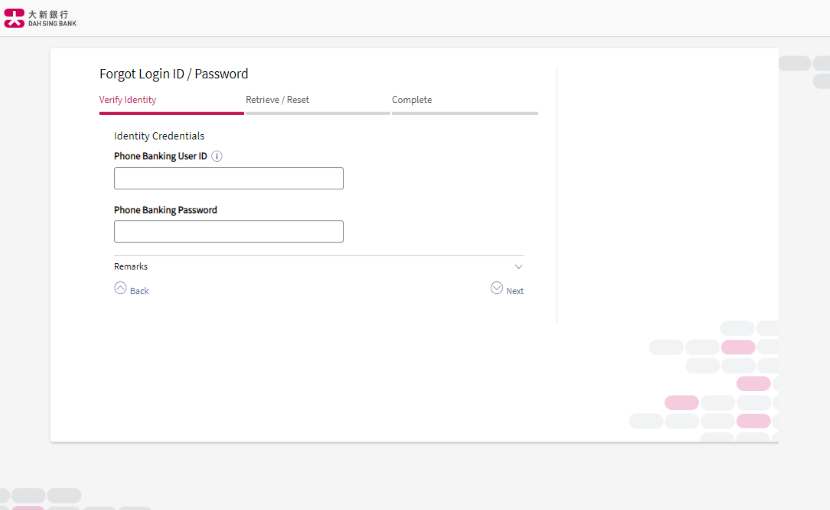
Task: Click the Phone Banking Password label
Action: [166, 210]
